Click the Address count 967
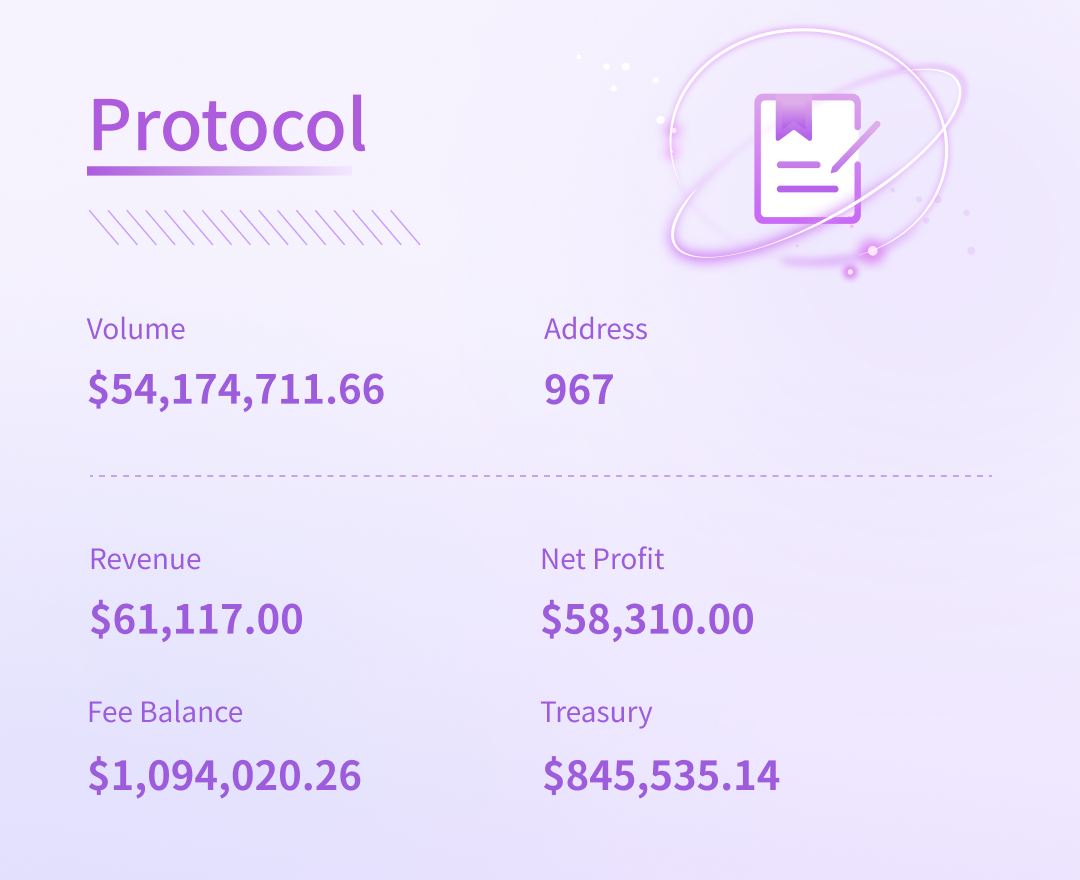This screenshot has height=880, width=1080. click(x=579, y=389)
